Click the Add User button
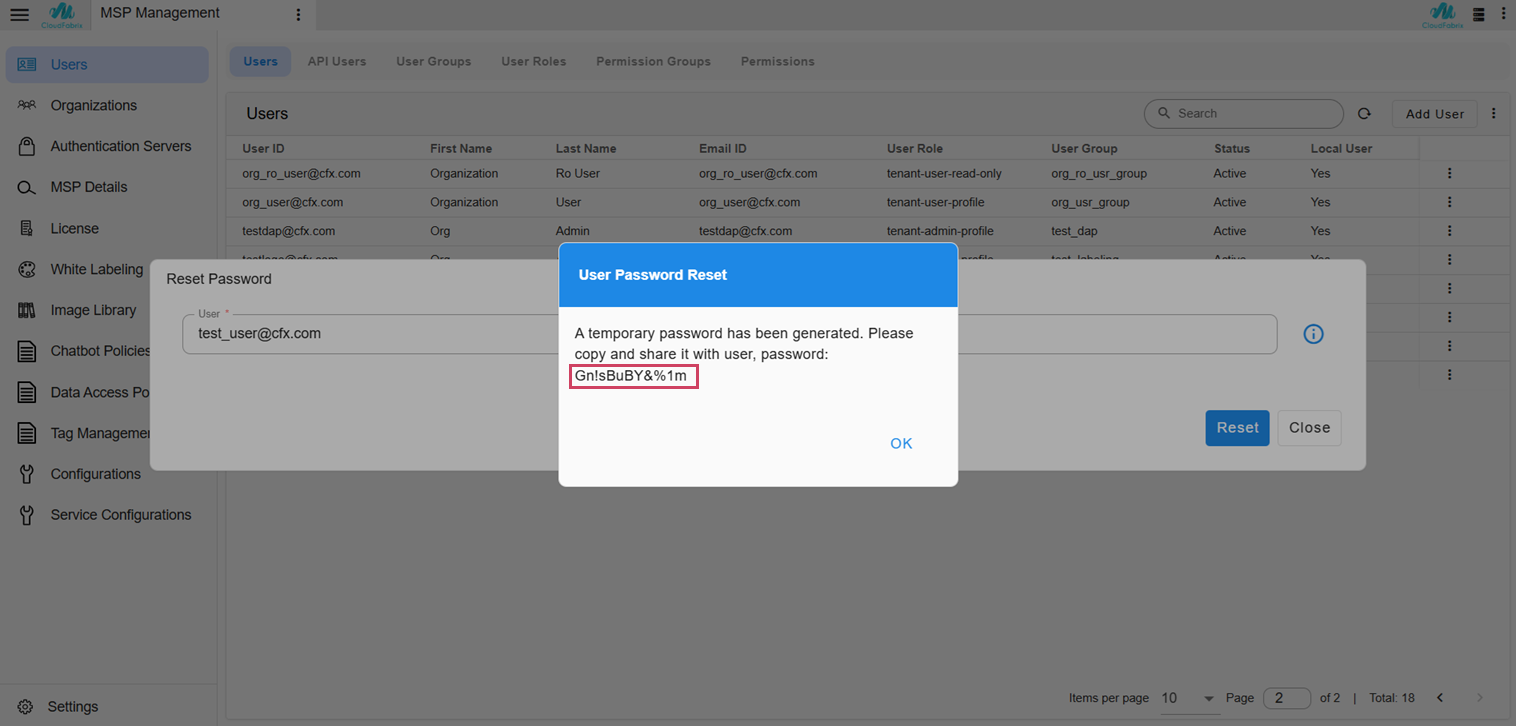The height and width of the screenshot is (726, 1516). point(1434,114)
